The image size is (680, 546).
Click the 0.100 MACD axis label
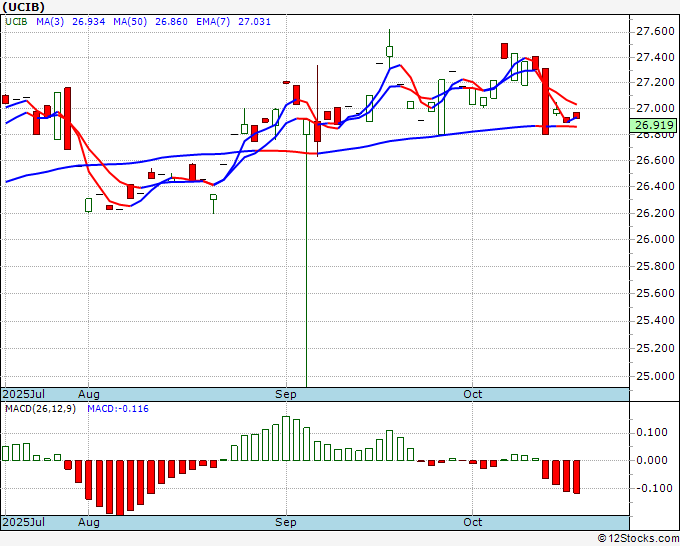point(652,432)
